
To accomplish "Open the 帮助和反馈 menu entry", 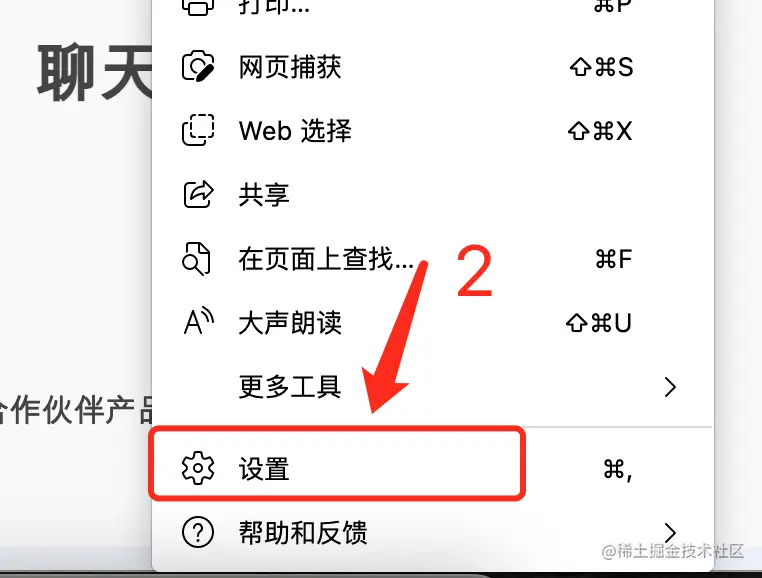I will (433, 532).
